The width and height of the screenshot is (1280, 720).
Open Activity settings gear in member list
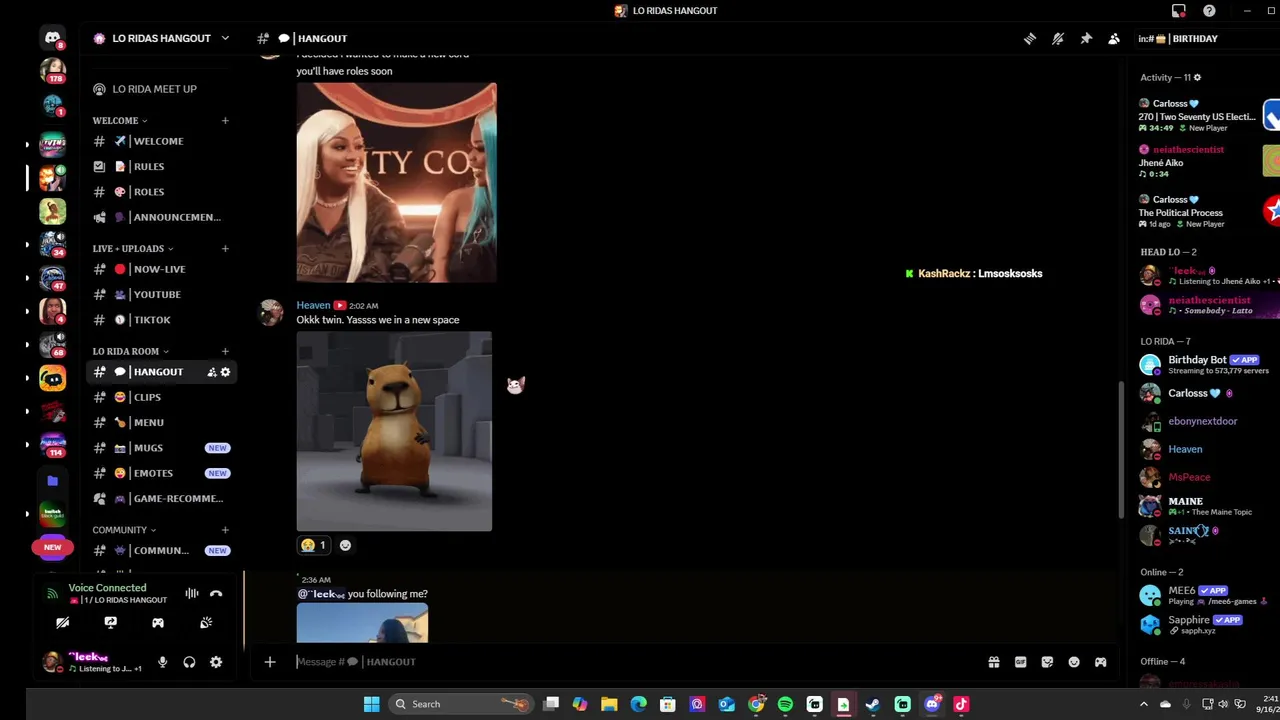pos(1197,78)
